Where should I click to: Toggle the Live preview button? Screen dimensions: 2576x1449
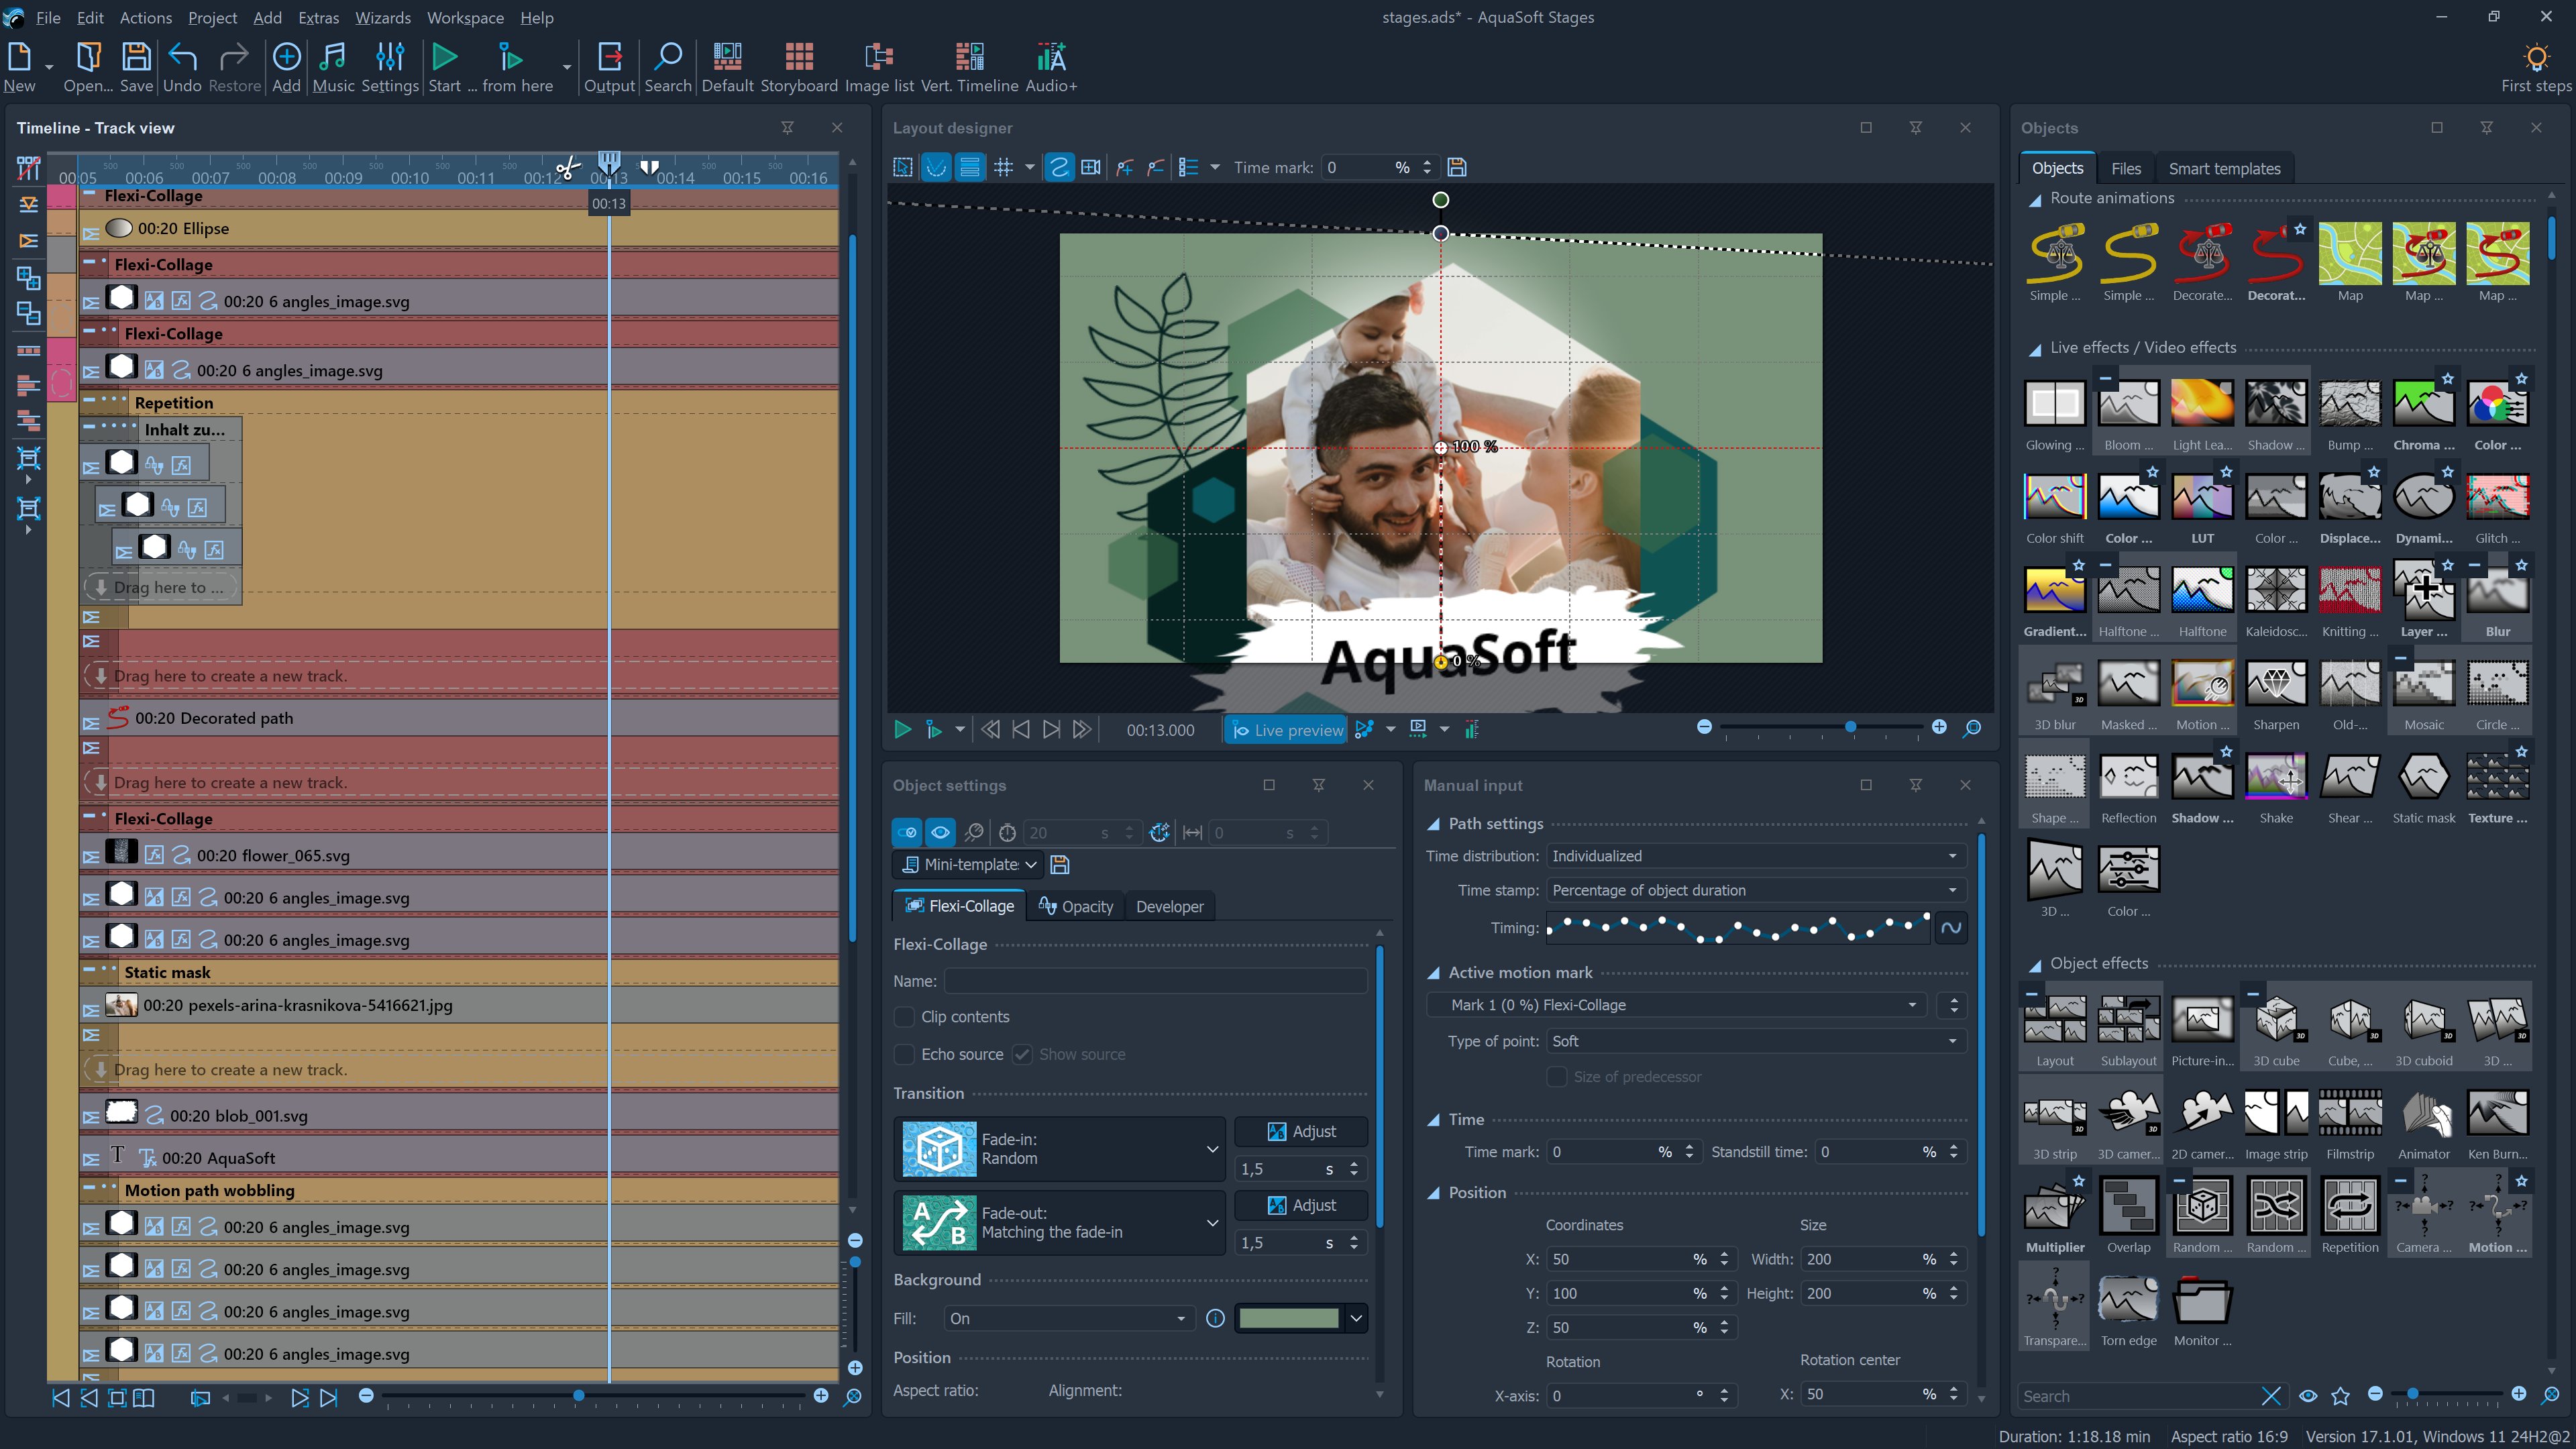[x=1286, y=730]
